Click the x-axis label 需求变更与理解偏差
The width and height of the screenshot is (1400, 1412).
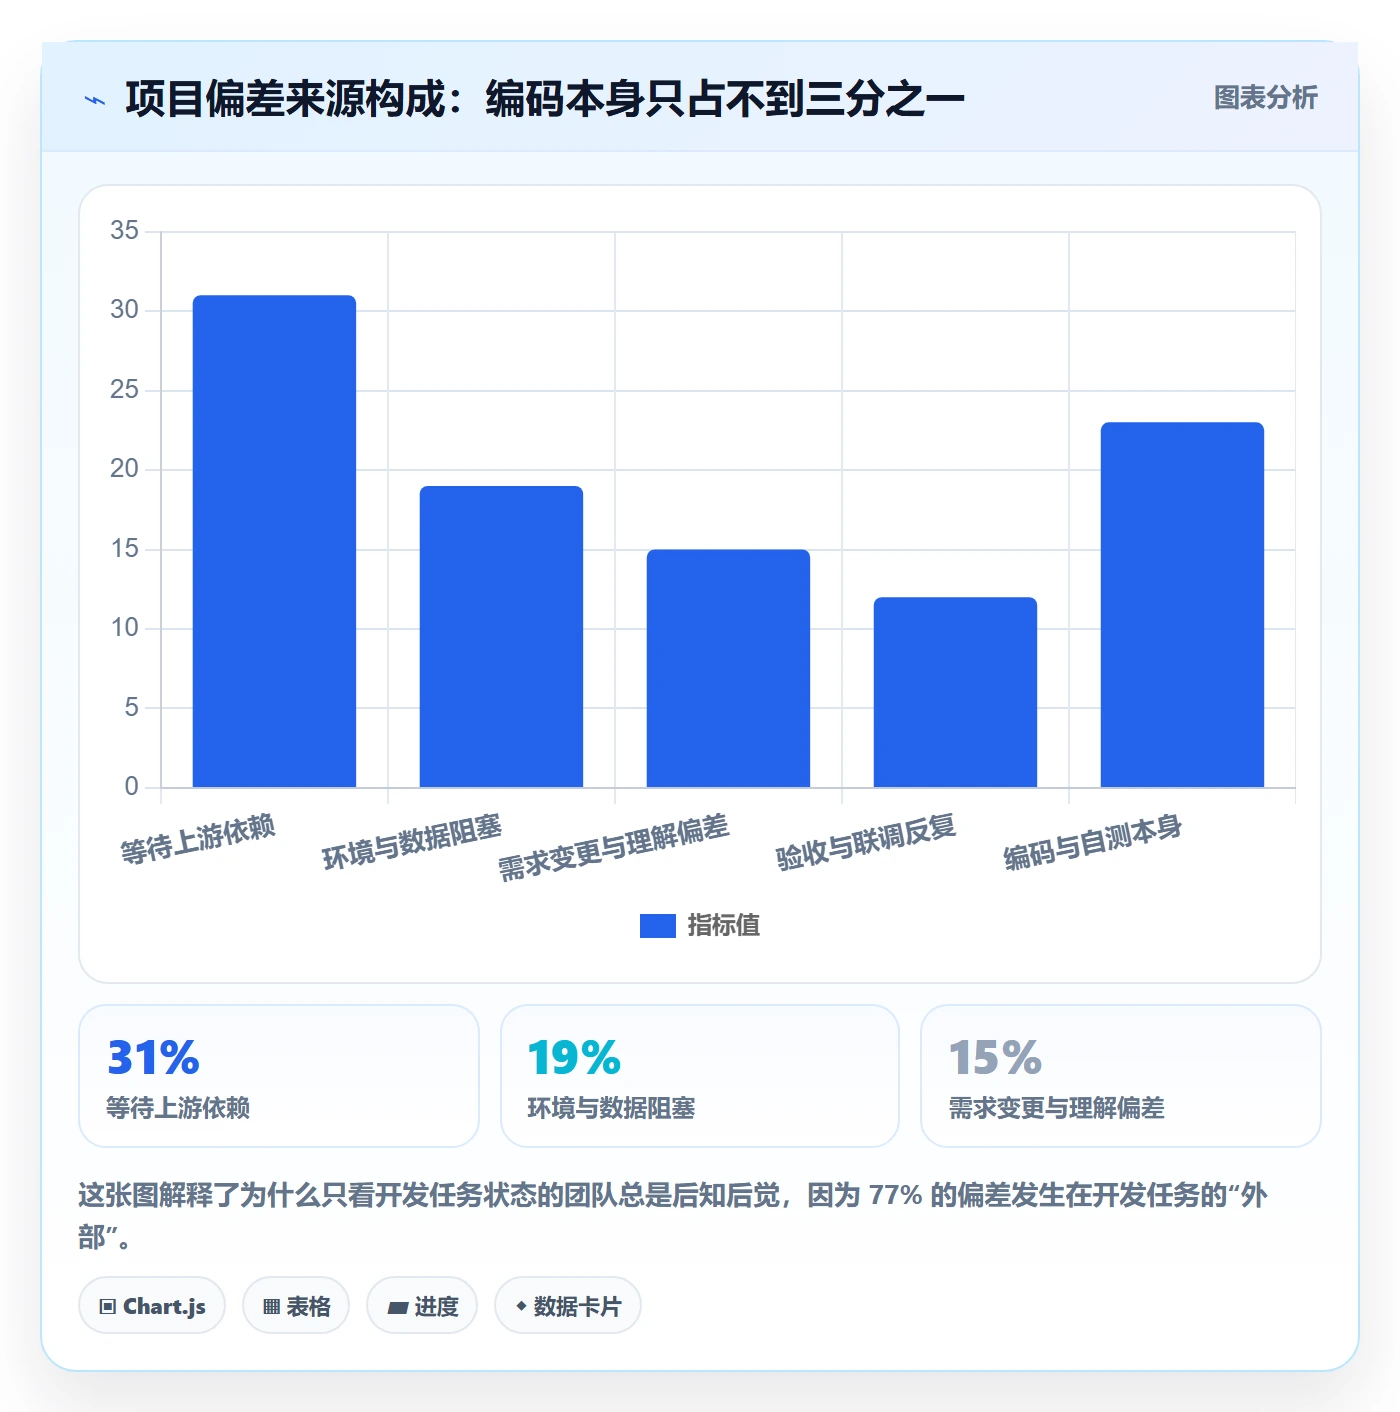tap(614, 848)
